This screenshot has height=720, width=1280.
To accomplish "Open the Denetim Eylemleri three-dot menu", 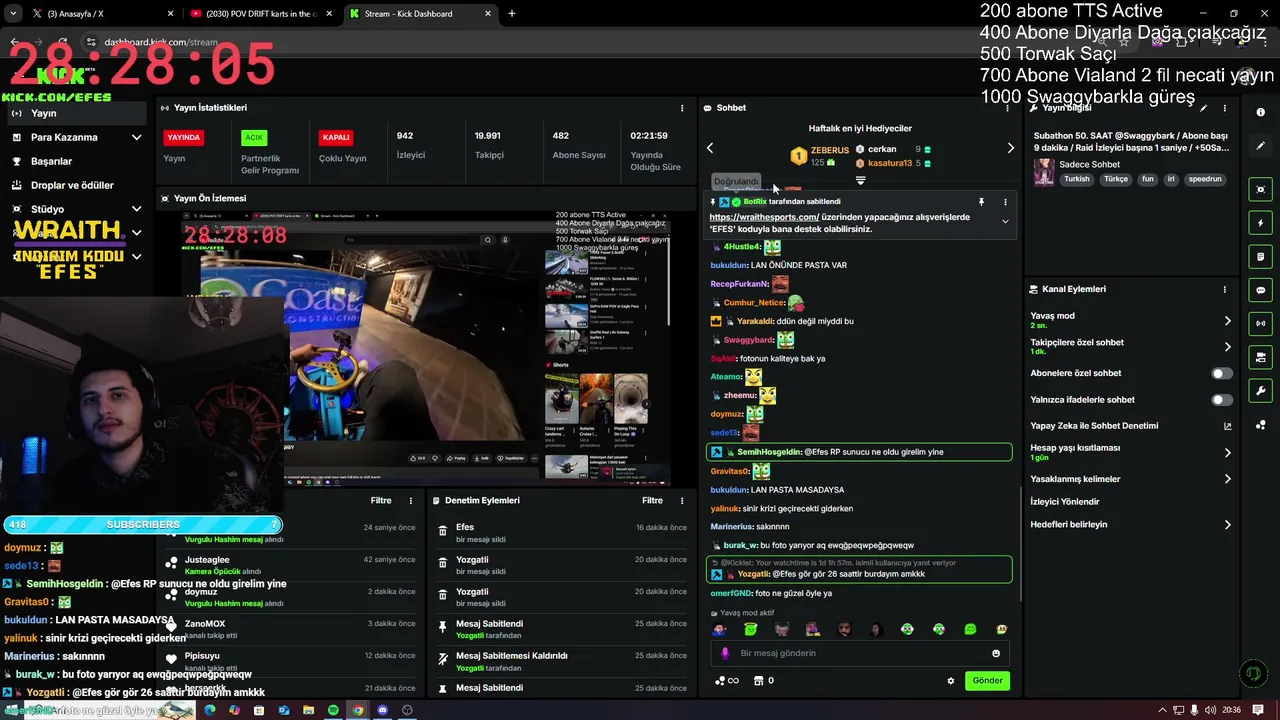I will [x=682, y=501].
